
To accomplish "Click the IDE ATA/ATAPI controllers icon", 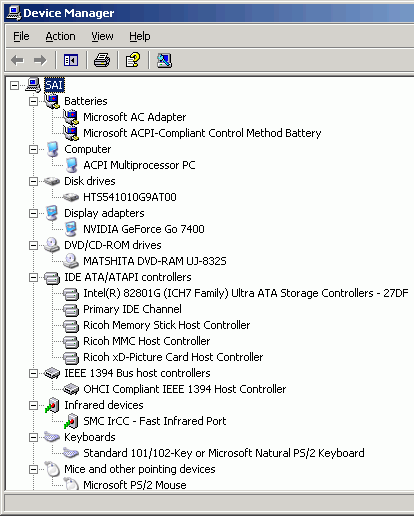I will click(52, 278).
